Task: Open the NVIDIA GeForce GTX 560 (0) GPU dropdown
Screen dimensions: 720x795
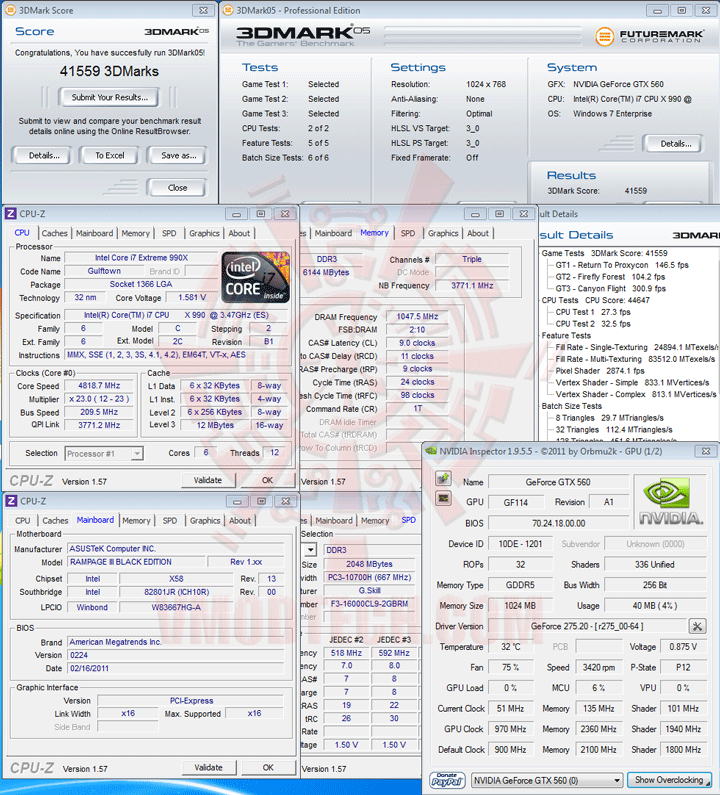Action: (547, 780)
